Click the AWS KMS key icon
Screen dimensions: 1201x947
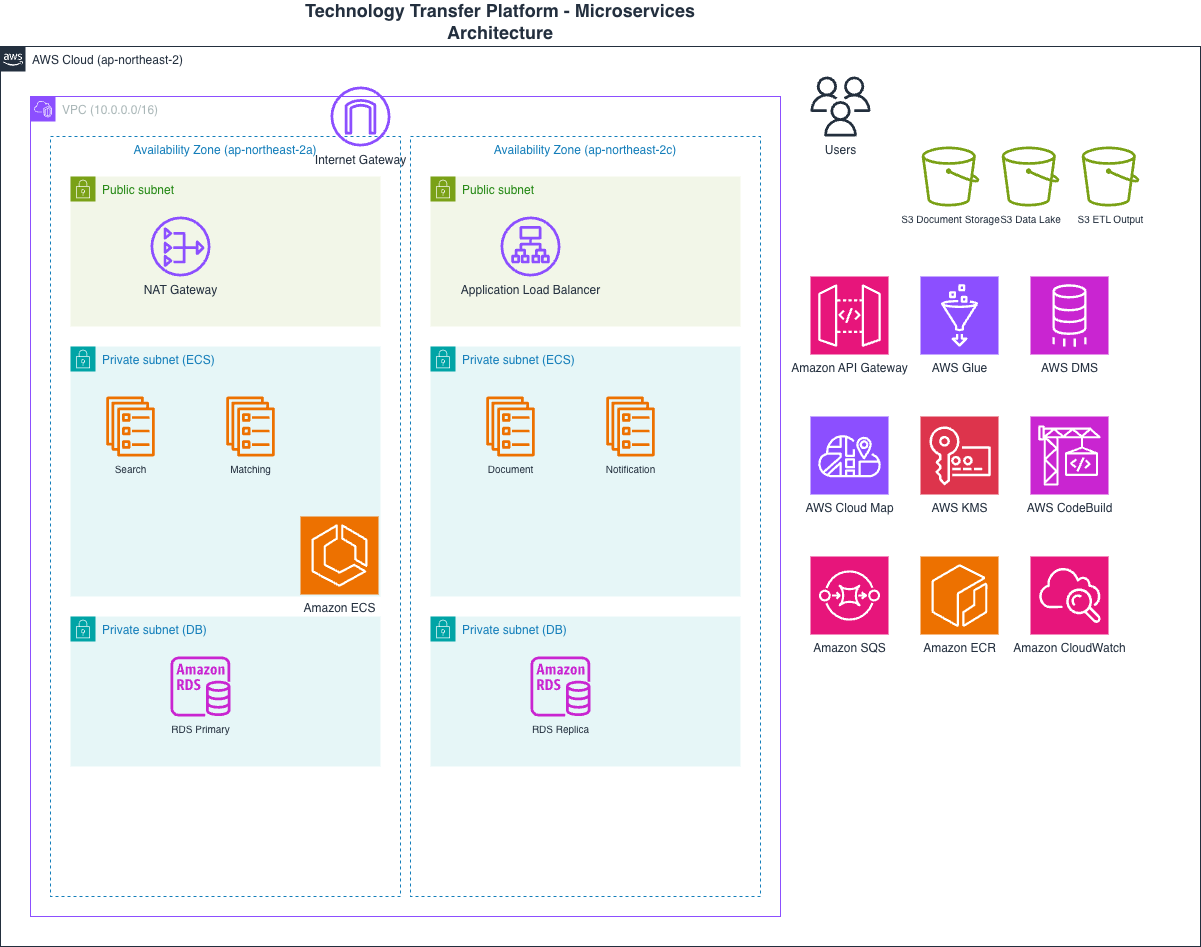[959, 456]
